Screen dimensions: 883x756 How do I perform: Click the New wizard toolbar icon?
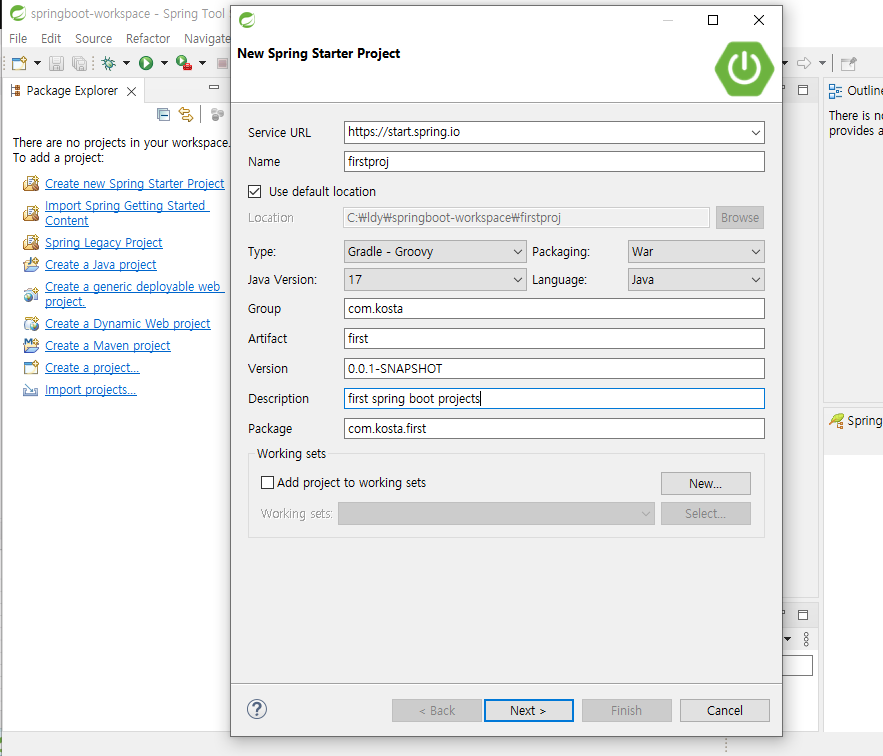pyautogui.click(x=19, y=63)
